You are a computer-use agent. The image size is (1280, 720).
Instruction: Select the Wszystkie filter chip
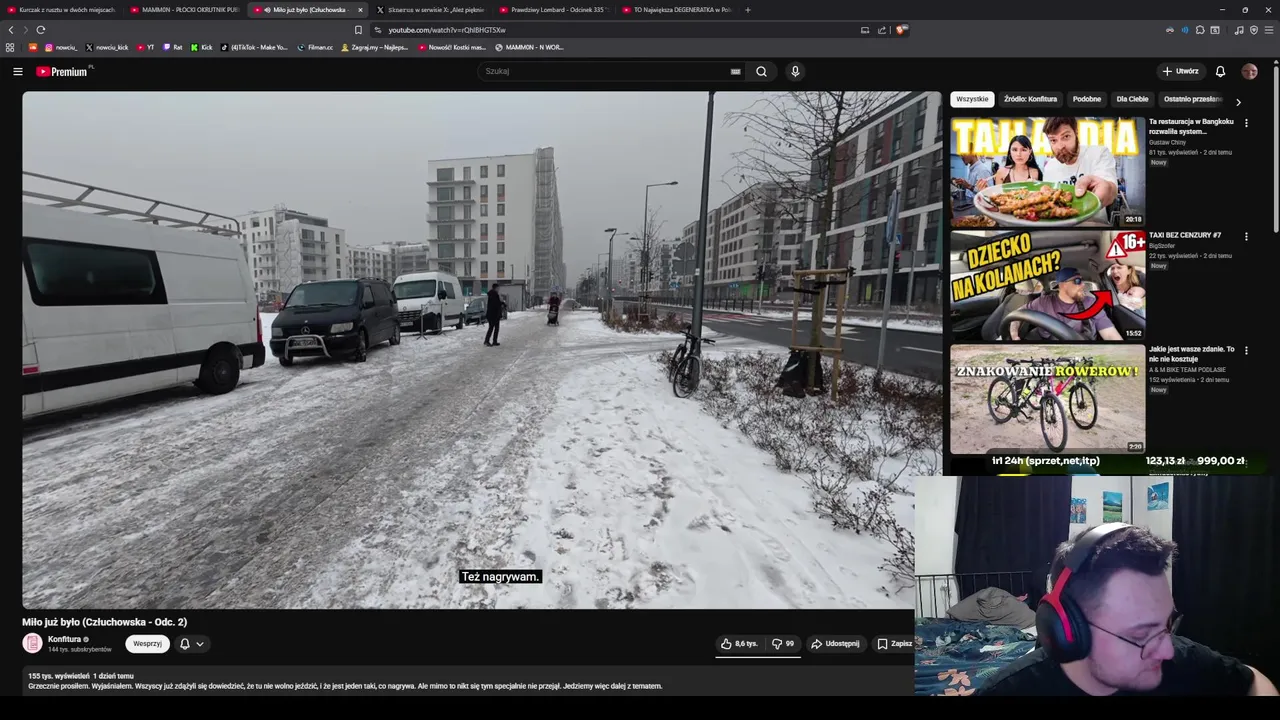[972, 99]
